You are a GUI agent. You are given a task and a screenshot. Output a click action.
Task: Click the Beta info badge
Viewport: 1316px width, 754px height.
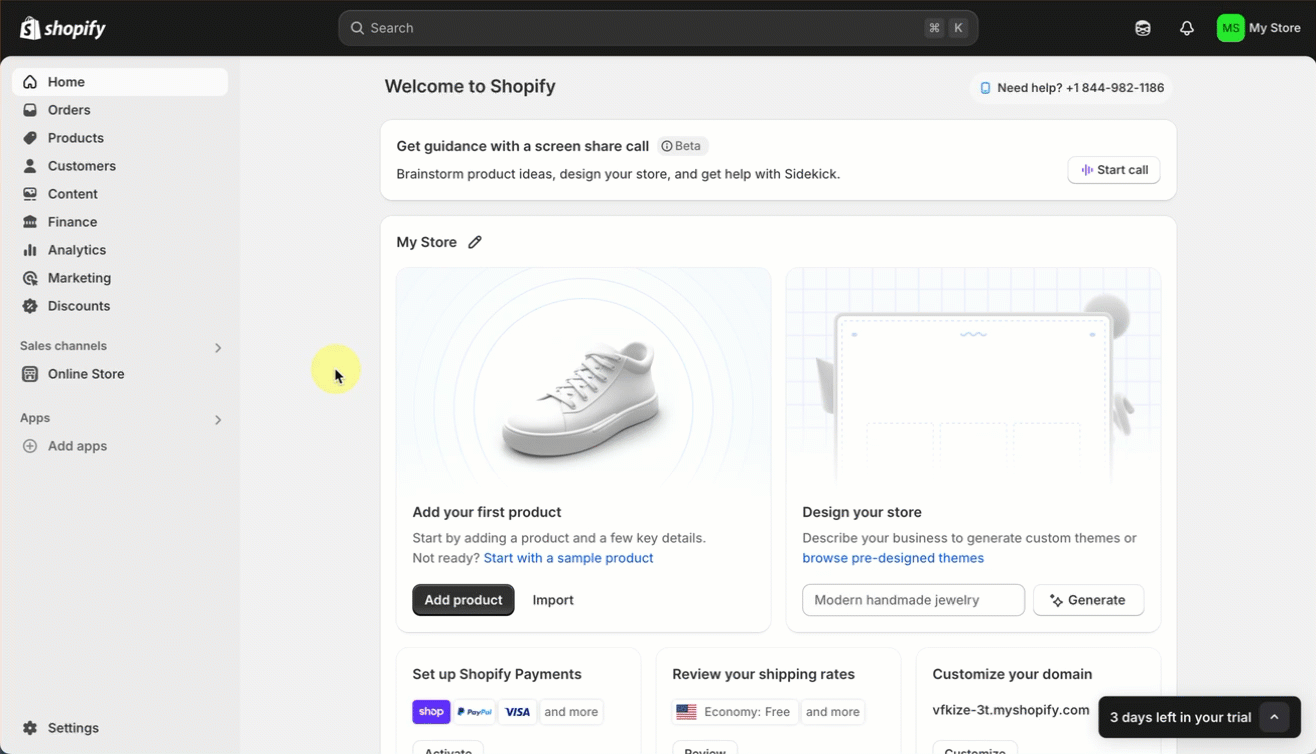tap(682, 146)
